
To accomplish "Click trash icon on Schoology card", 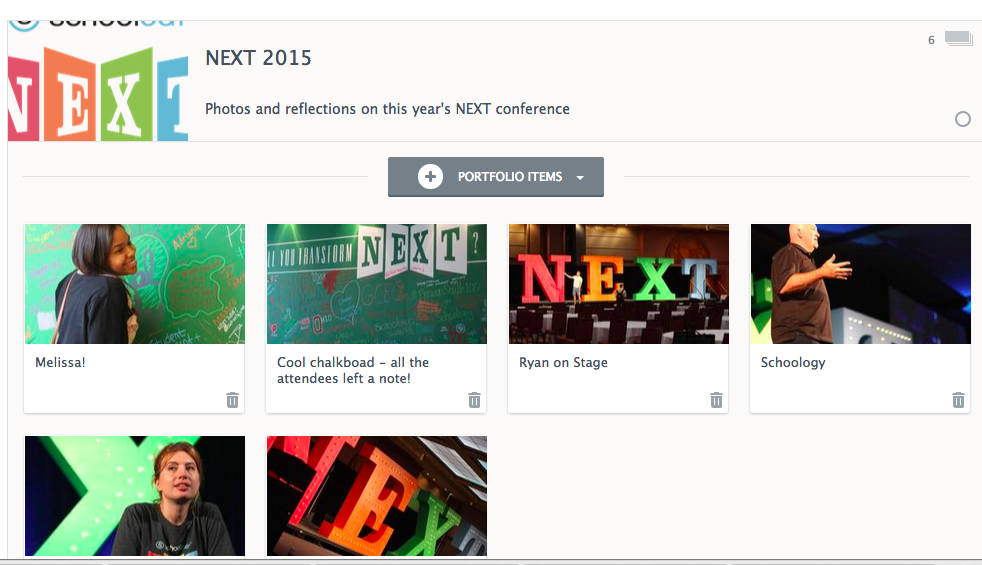I will point(958,400).
